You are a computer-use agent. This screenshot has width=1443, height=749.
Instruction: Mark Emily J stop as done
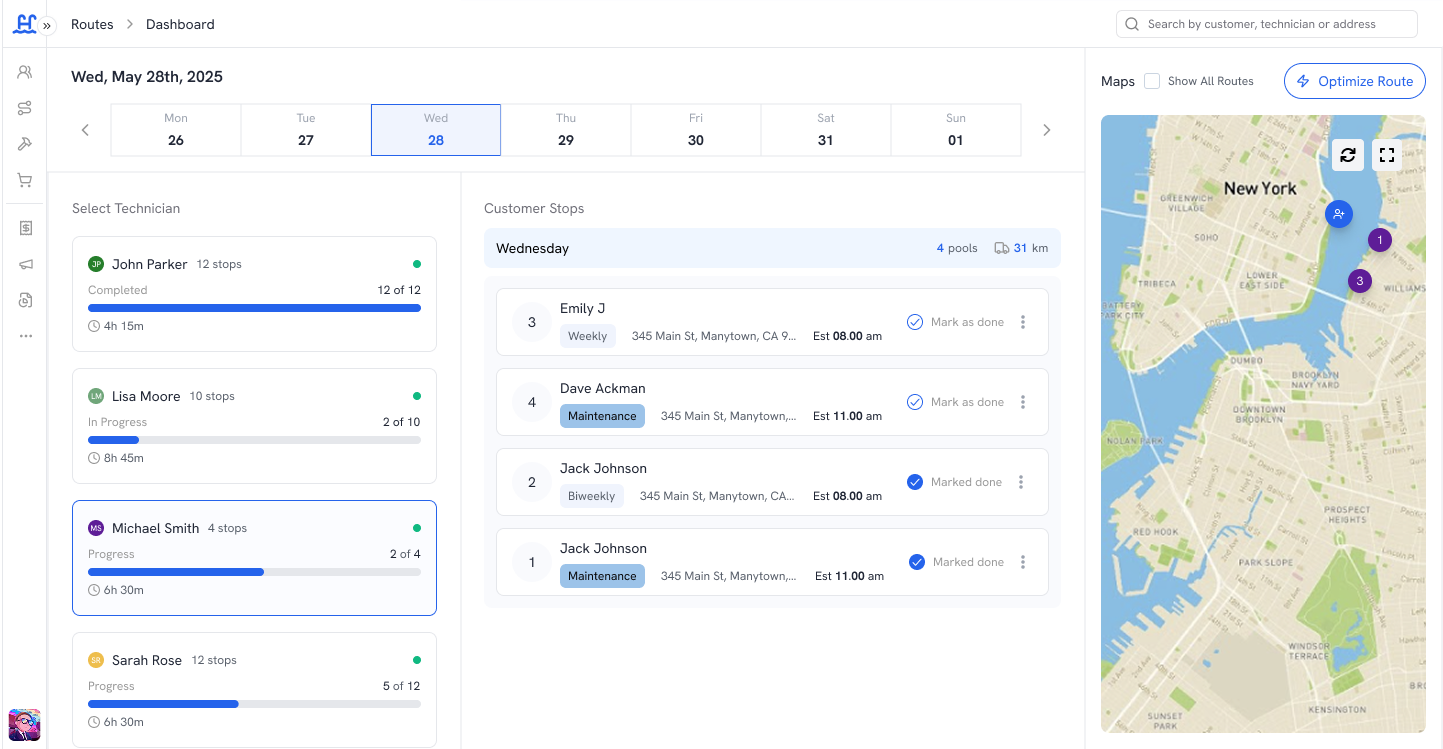click(x=955, y=322)
